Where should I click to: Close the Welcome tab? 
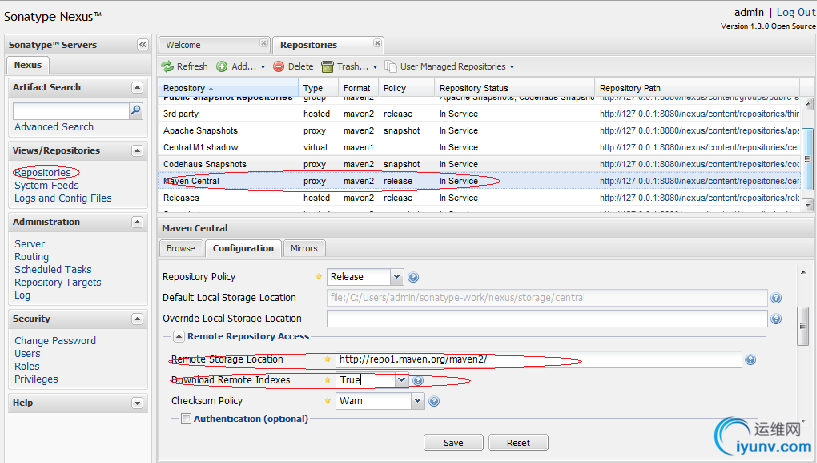click(x=264, y=43)
